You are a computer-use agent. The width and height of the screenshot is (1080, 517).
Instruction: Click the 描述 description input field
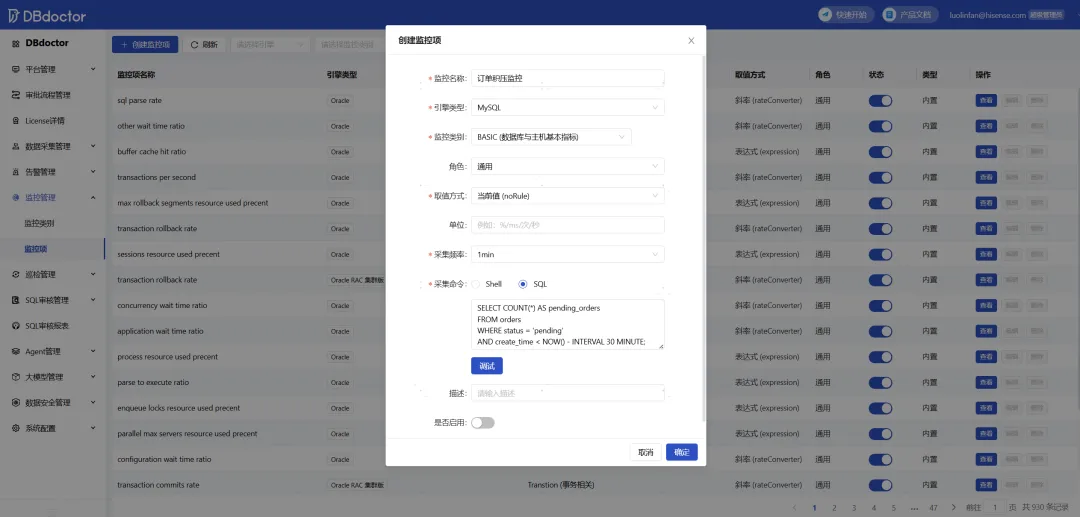[568, 393]
